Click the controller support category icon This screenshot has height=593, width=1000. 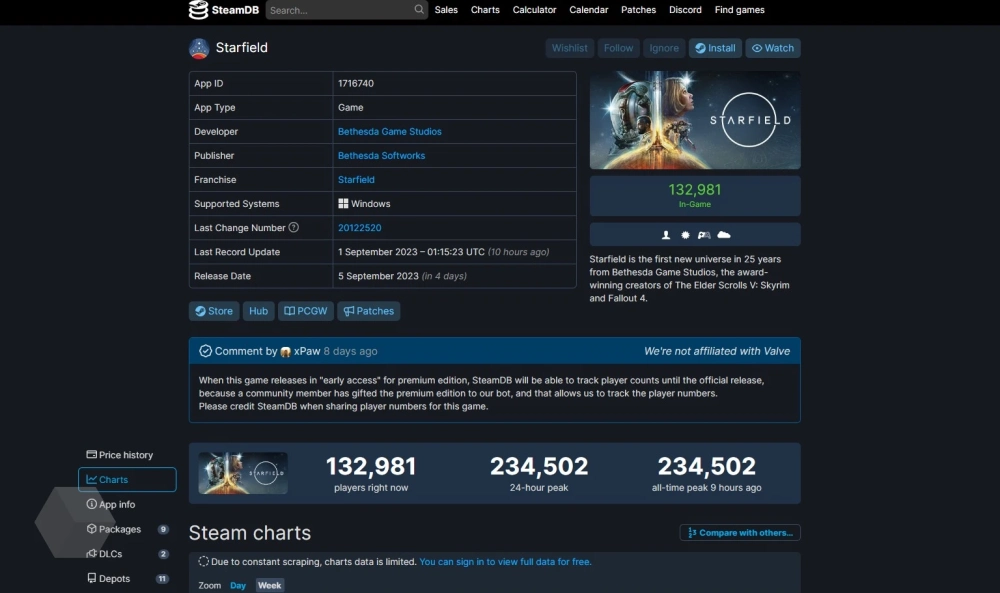pos(704,235)
